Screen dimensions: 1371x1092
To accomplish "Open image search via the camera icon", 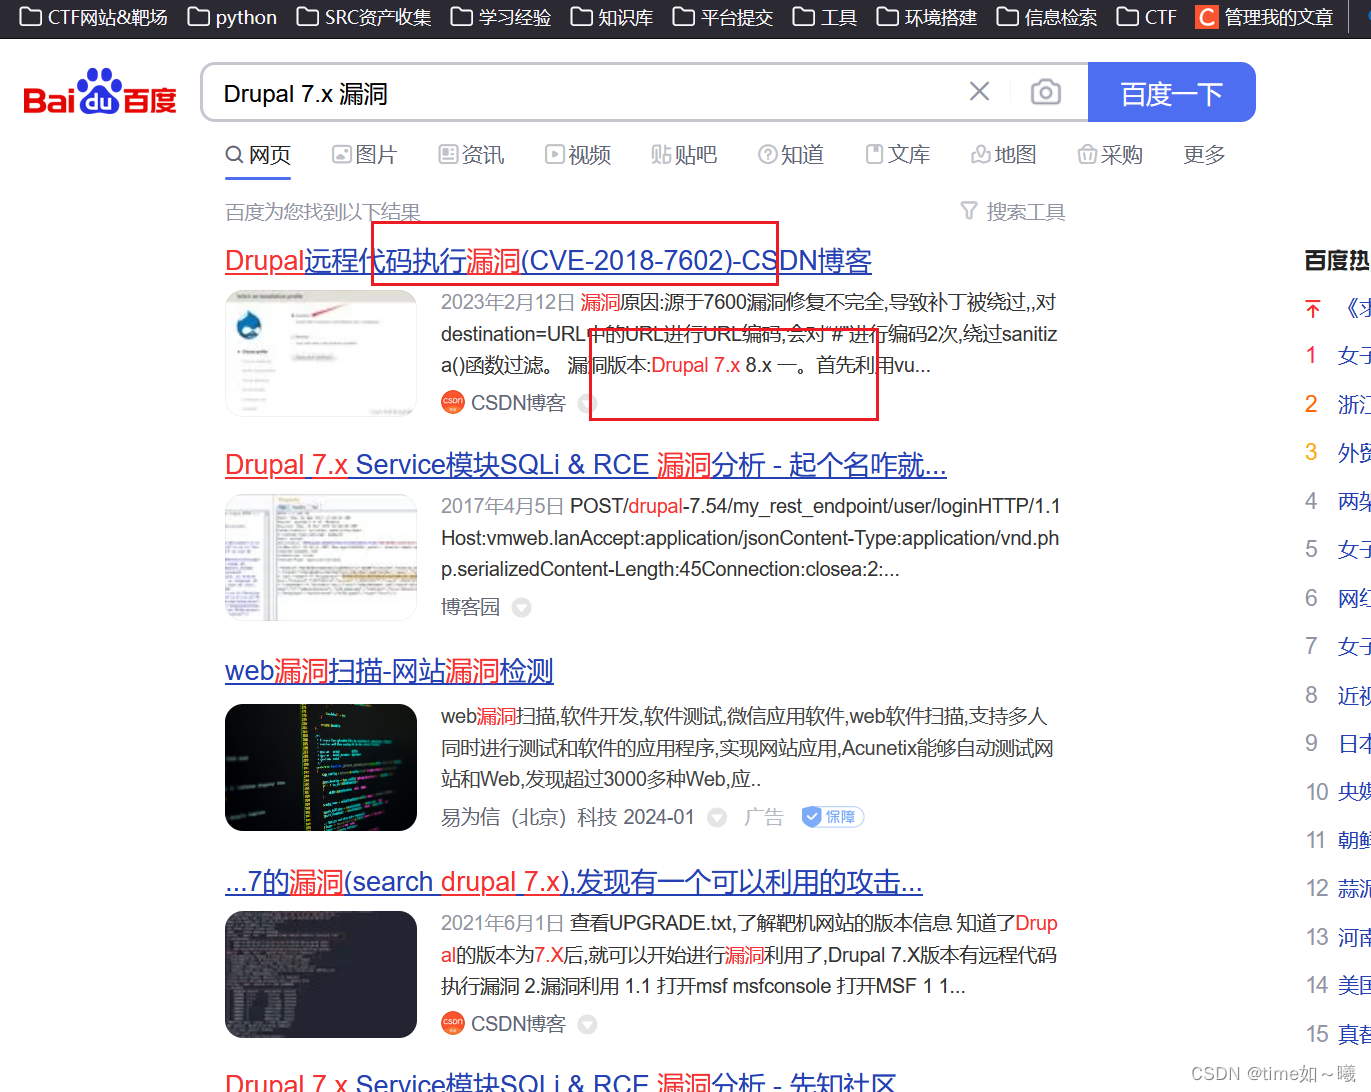I will click(1046, 92).
